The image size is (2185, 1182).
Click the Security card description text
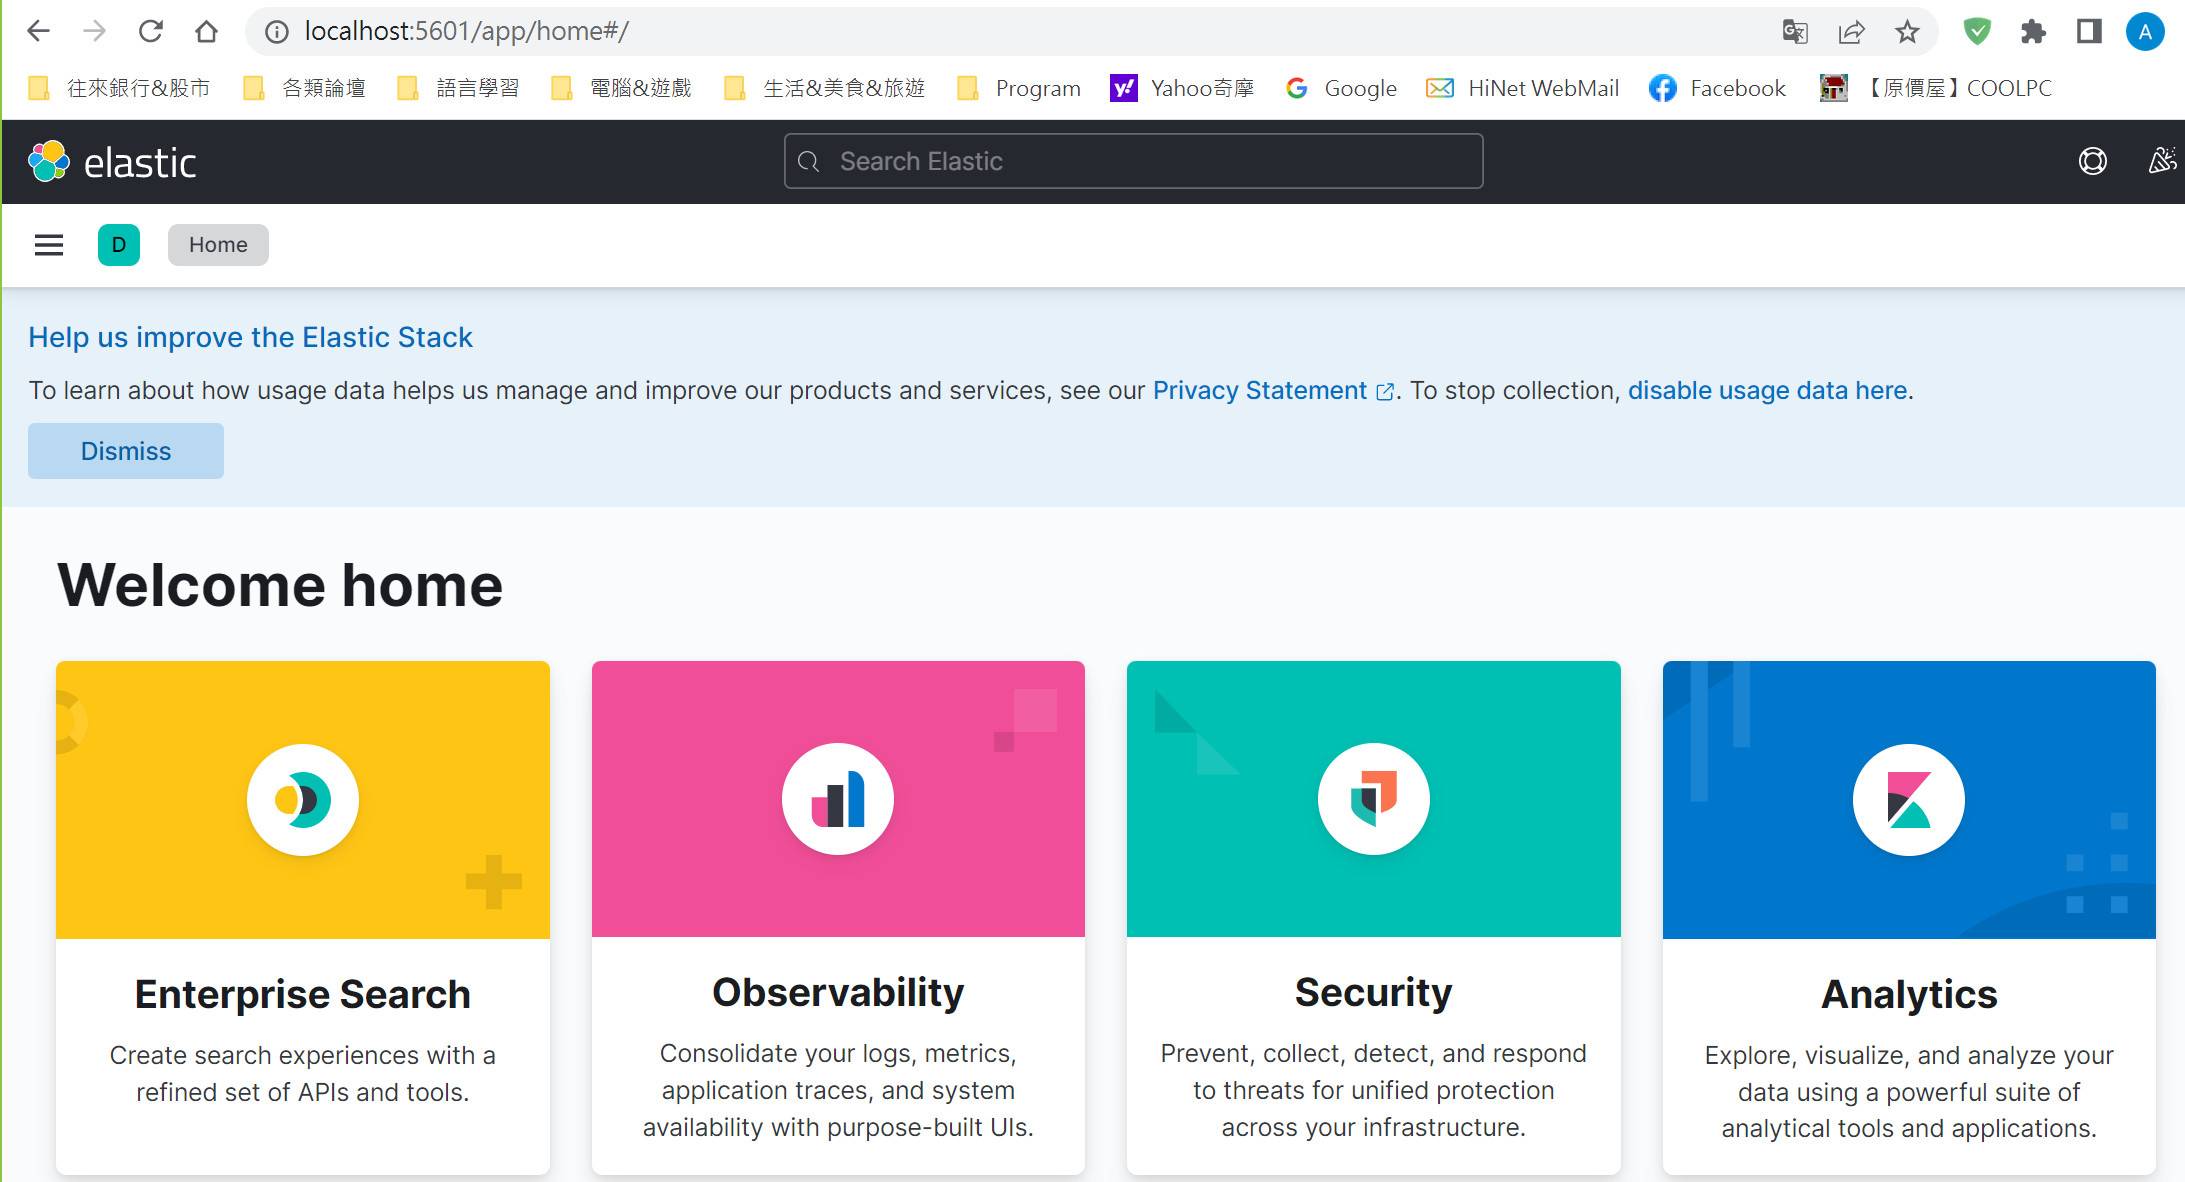coord(1373,1090)
